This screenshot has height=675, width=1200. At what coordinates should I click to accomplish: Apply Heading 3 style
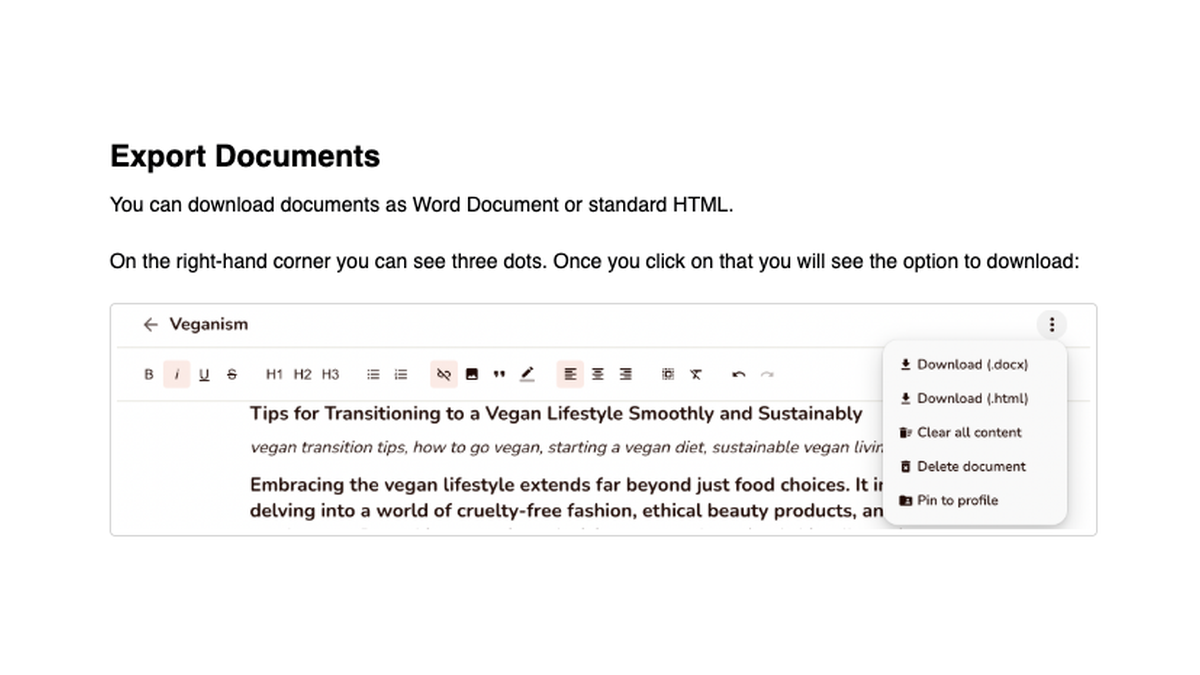coord(330,374)
